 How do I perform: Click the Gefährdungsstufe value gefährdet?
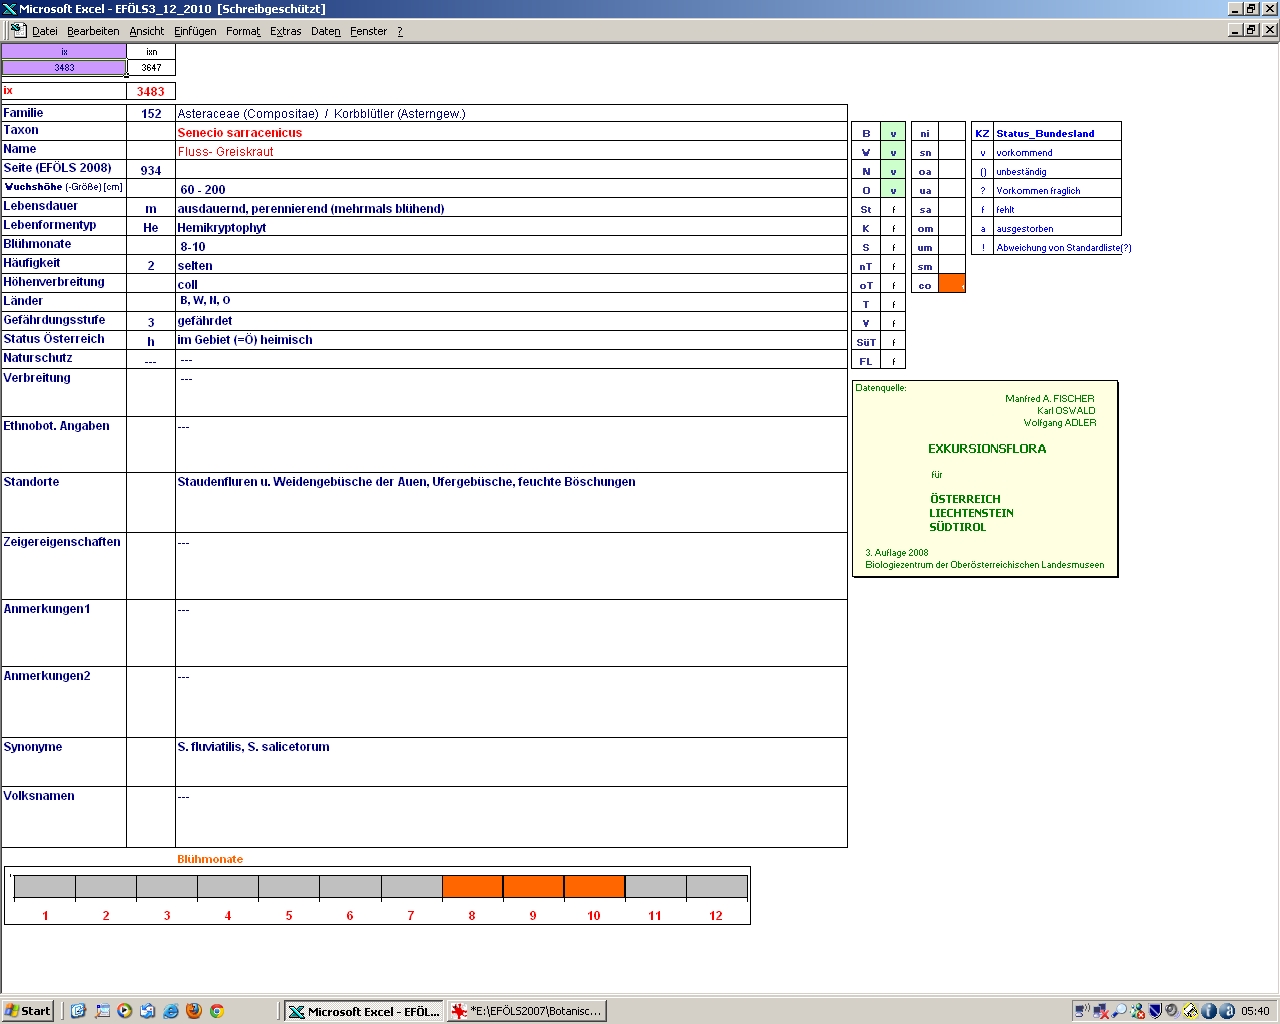tap(205, 321)
